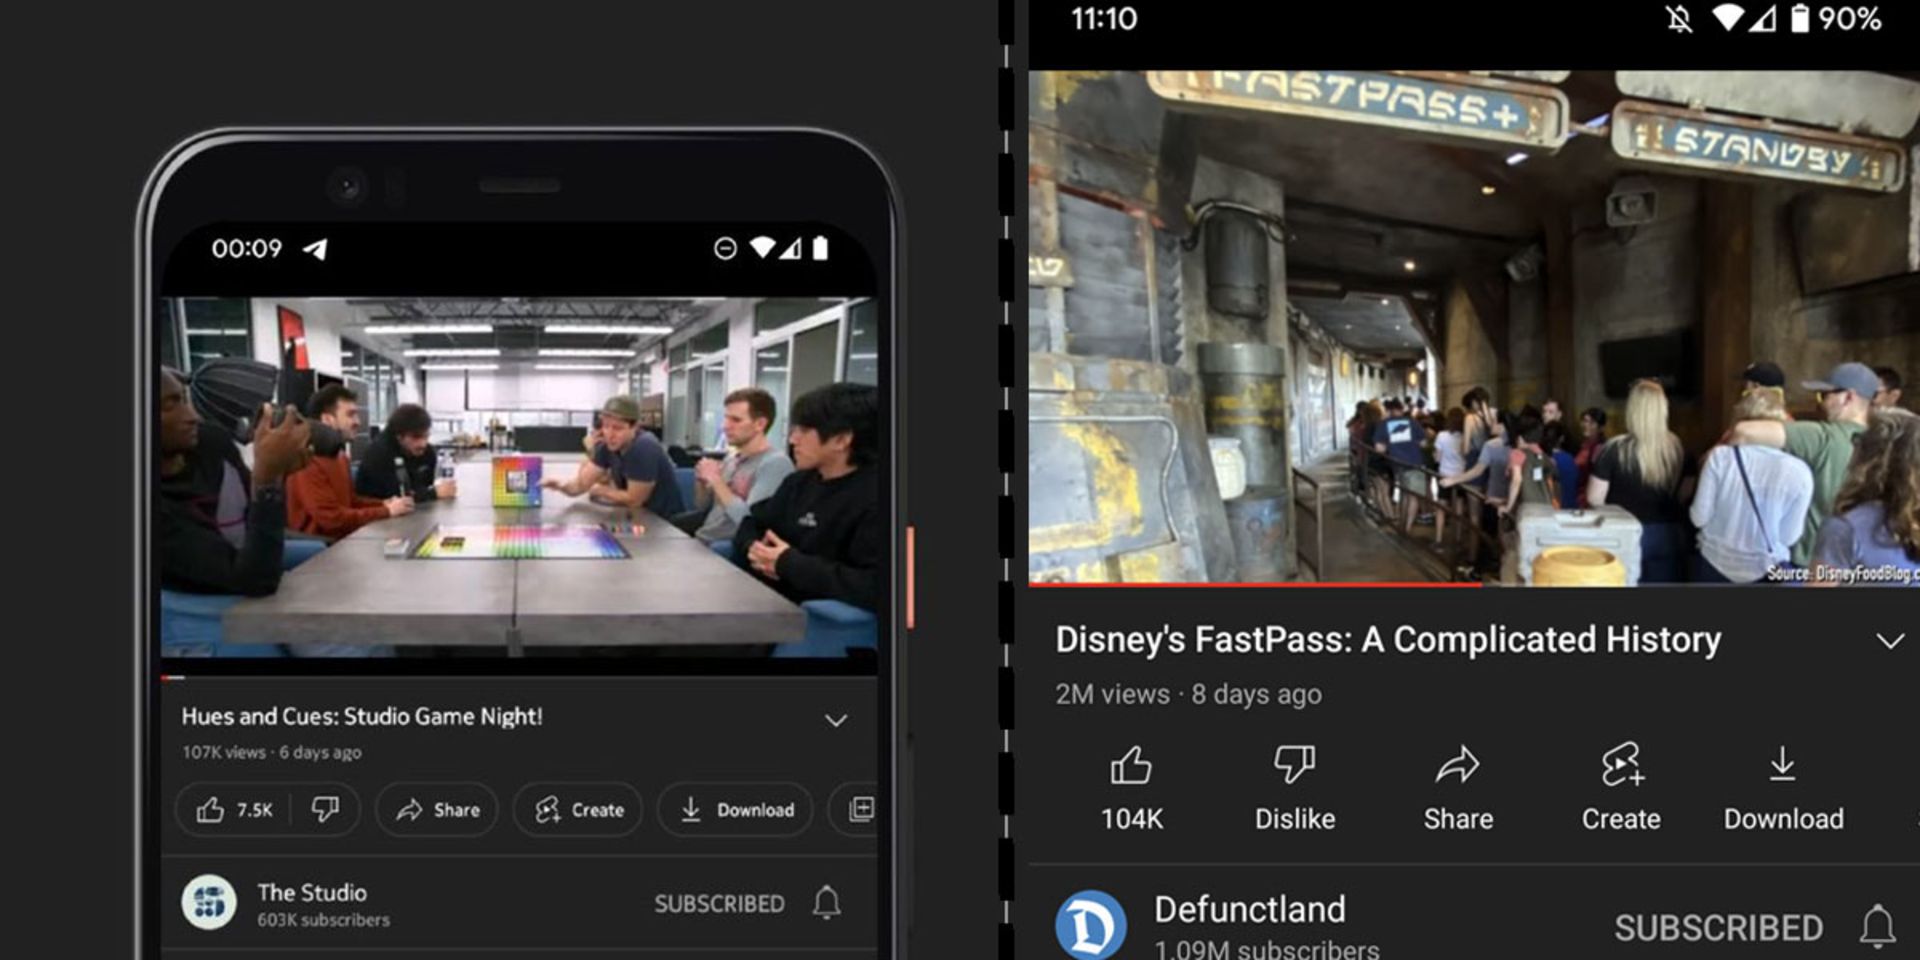The width and height of the screenshot is (1920, 960).
Task: Download the Hues and Cues video
Action: [736, 810]
